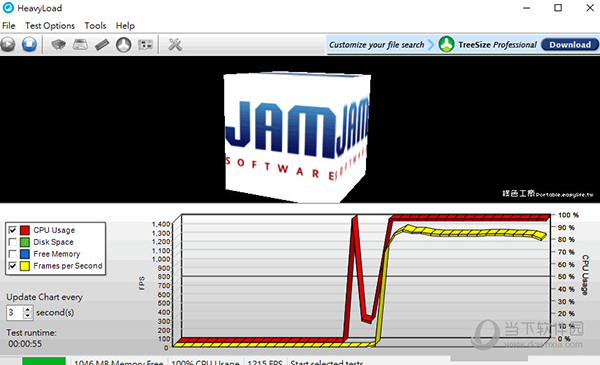Open the Tools menu
The height and width of the screenshot is (365, 600).
point(95,26)
